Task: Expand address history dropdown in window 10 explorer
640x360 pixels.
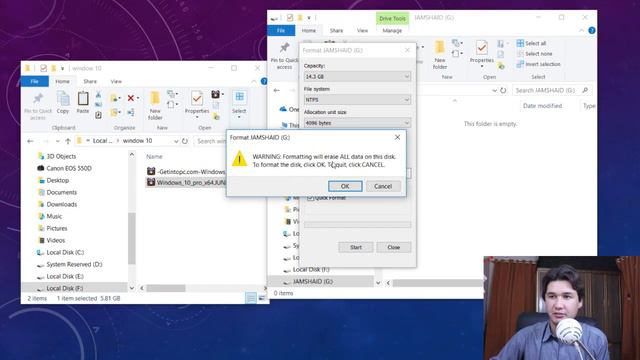Action: click(176, 141)
